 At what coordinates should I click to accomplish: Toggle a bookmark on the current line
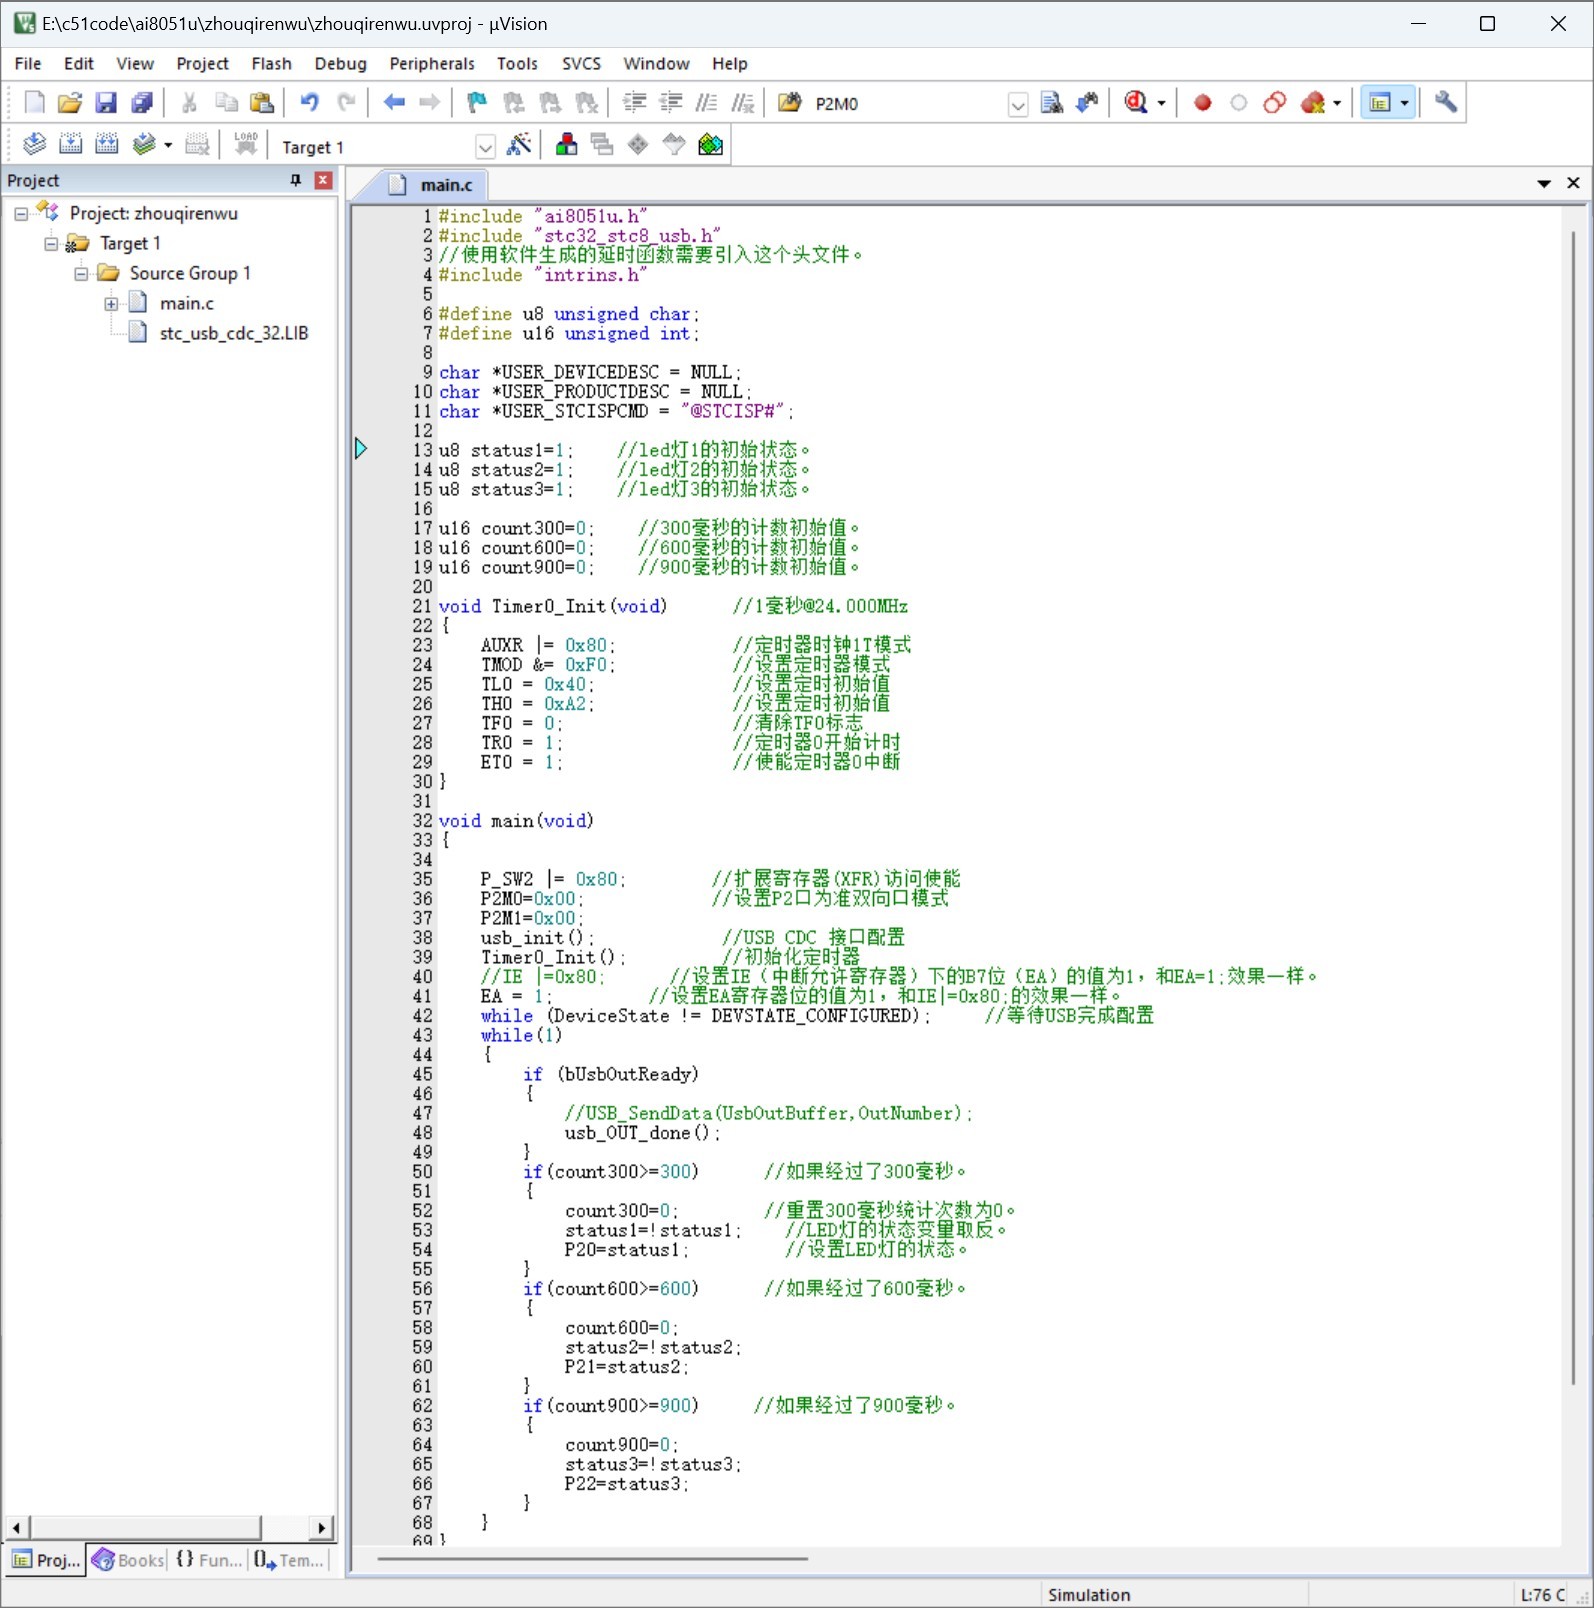coord(477,102)
